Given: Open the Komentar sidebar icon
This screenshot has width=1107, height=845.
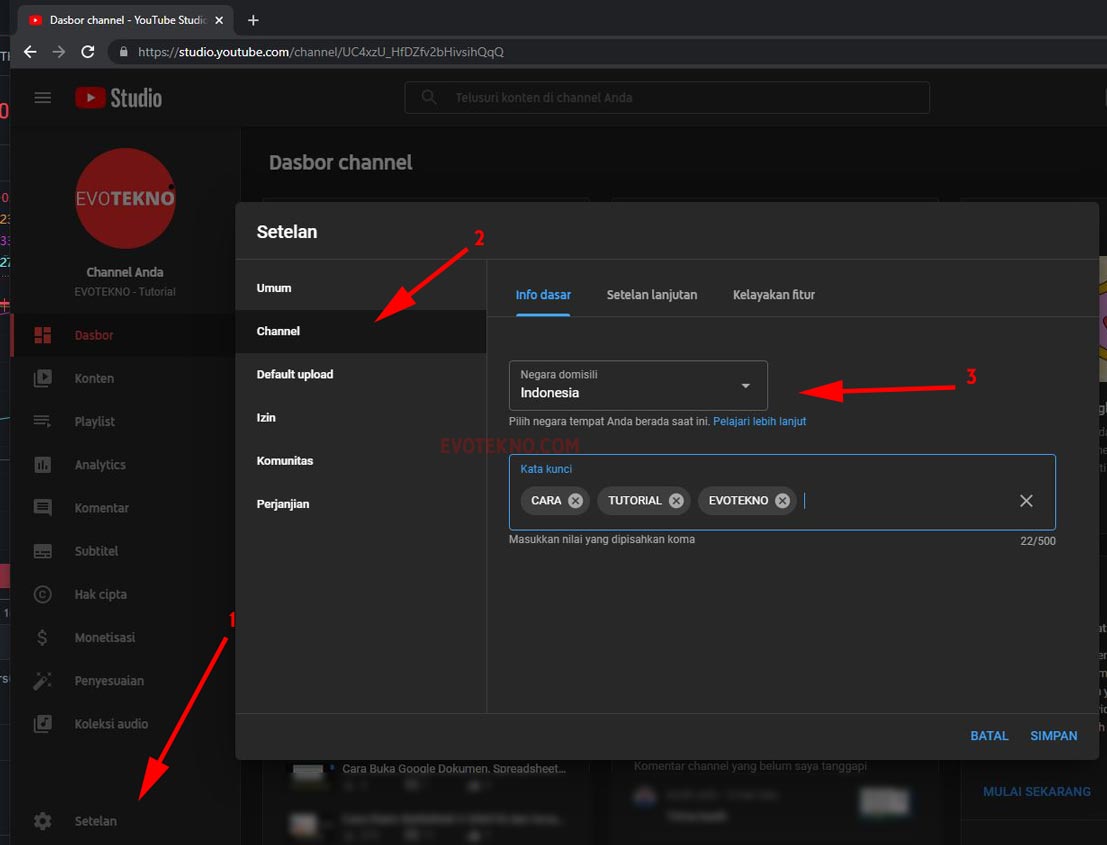Looking at the screenshot, I should coord(43,508).
